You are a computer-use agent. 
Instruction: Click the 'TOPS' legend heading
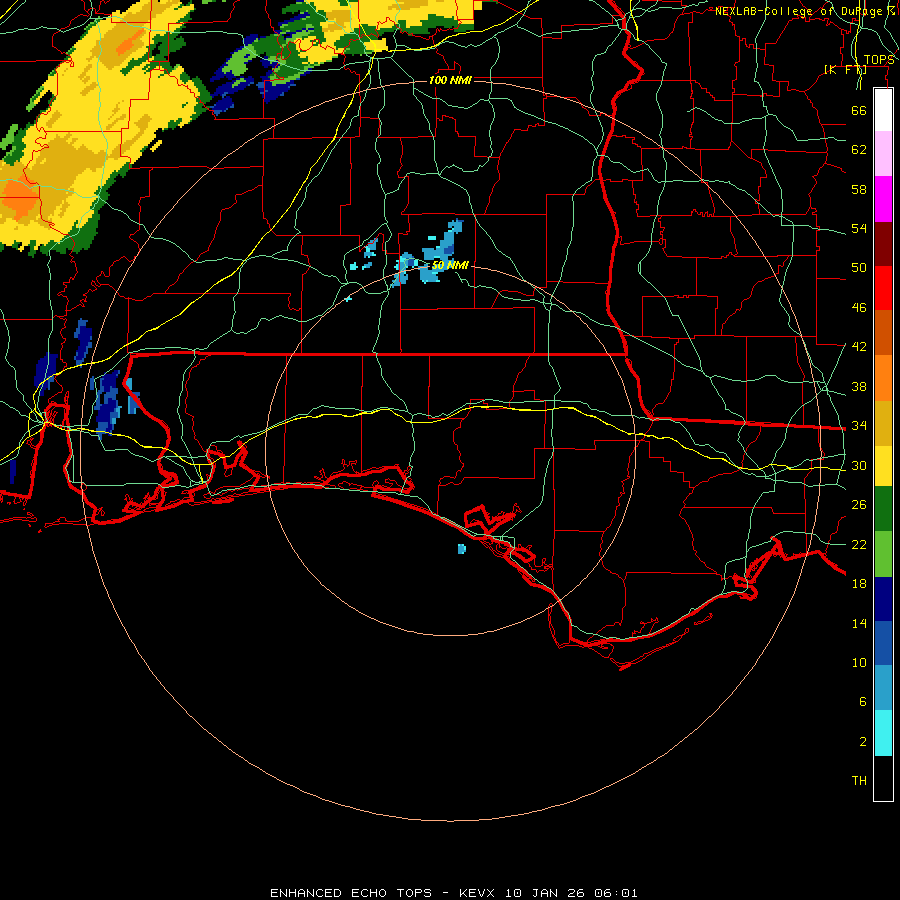879,60
